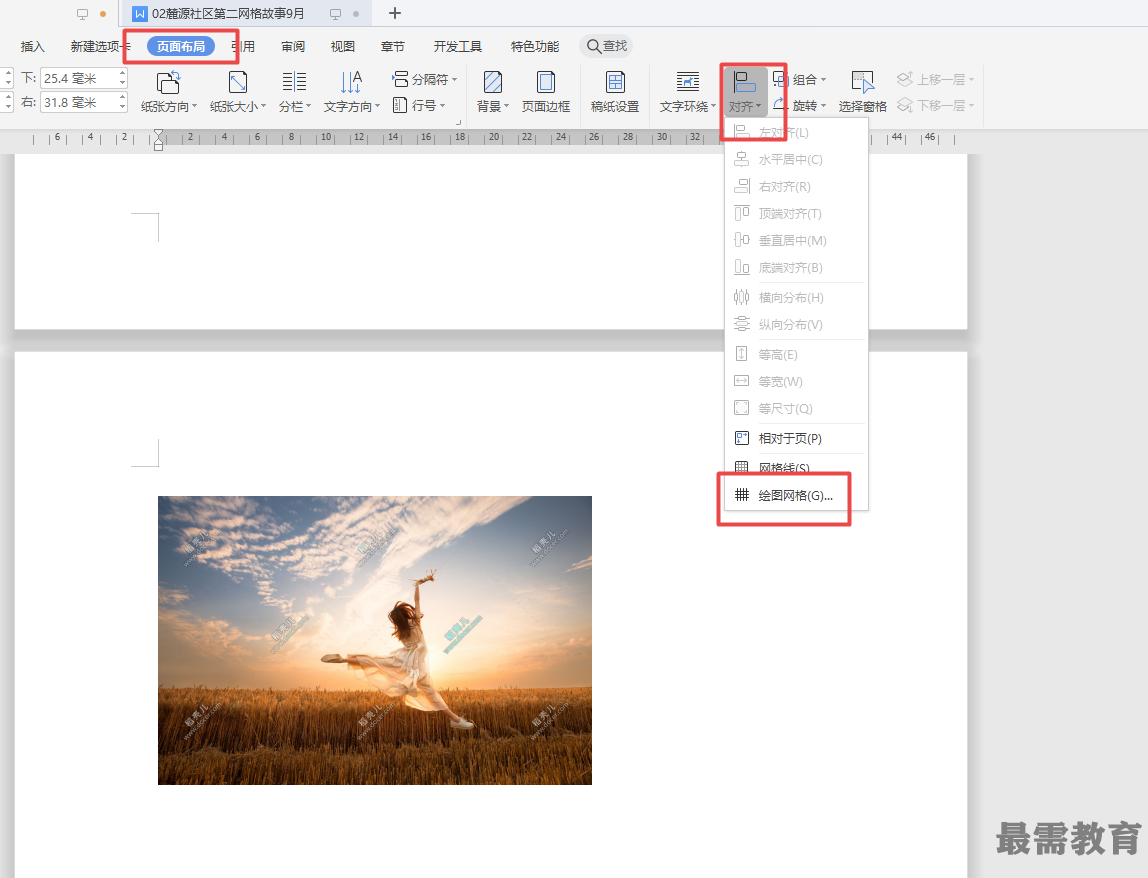The image size is (1148, 878).
Task: Click the 顶端对齐 icon in menu
Action: coord(742,213)
